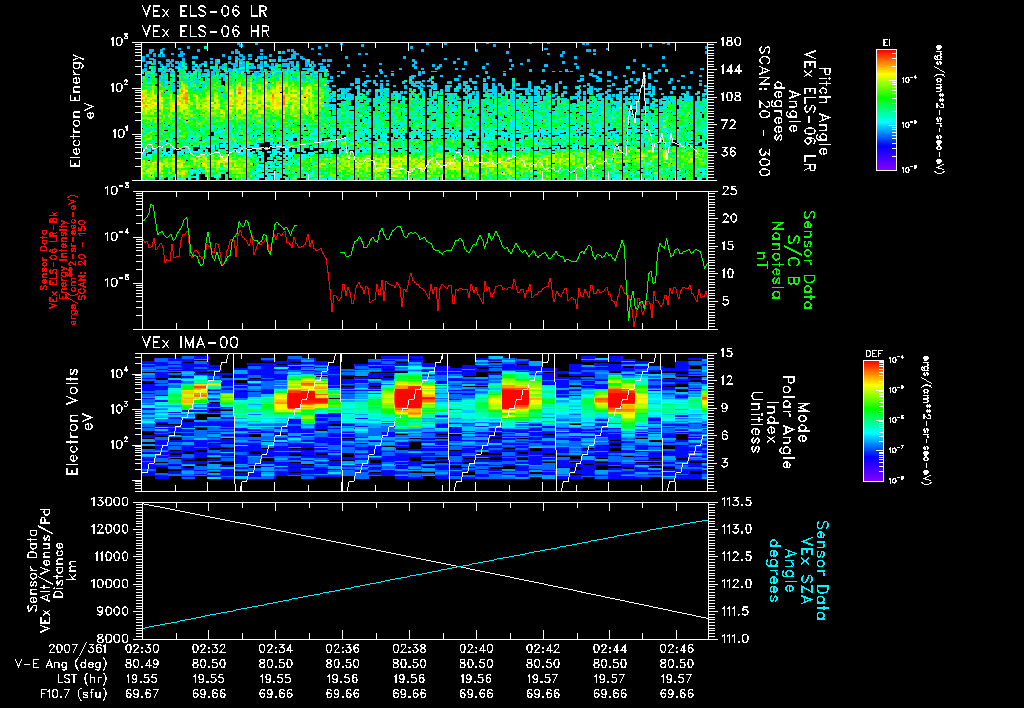Click the '02:44' time axis label
1024x708 pixels.
click(x=610, y=649)
